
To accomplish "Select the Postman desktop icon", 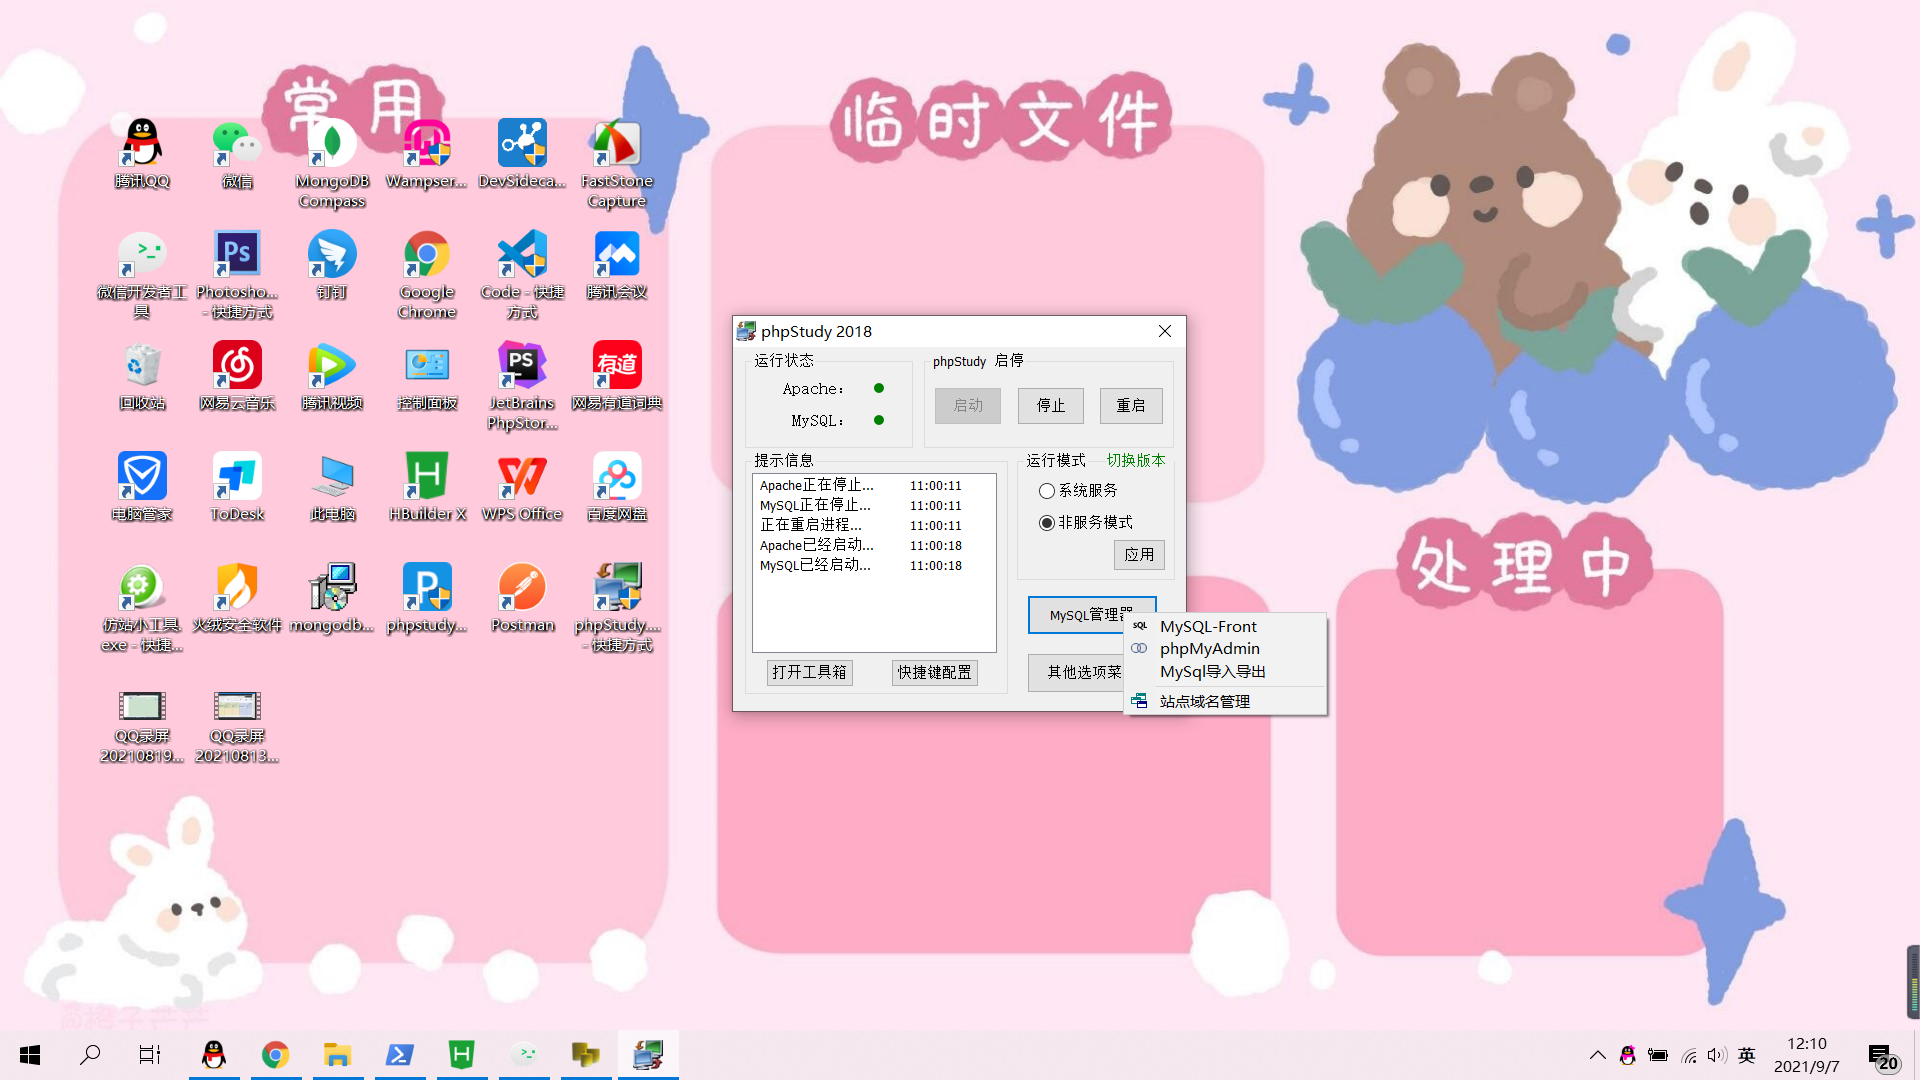I will [522, 599].
